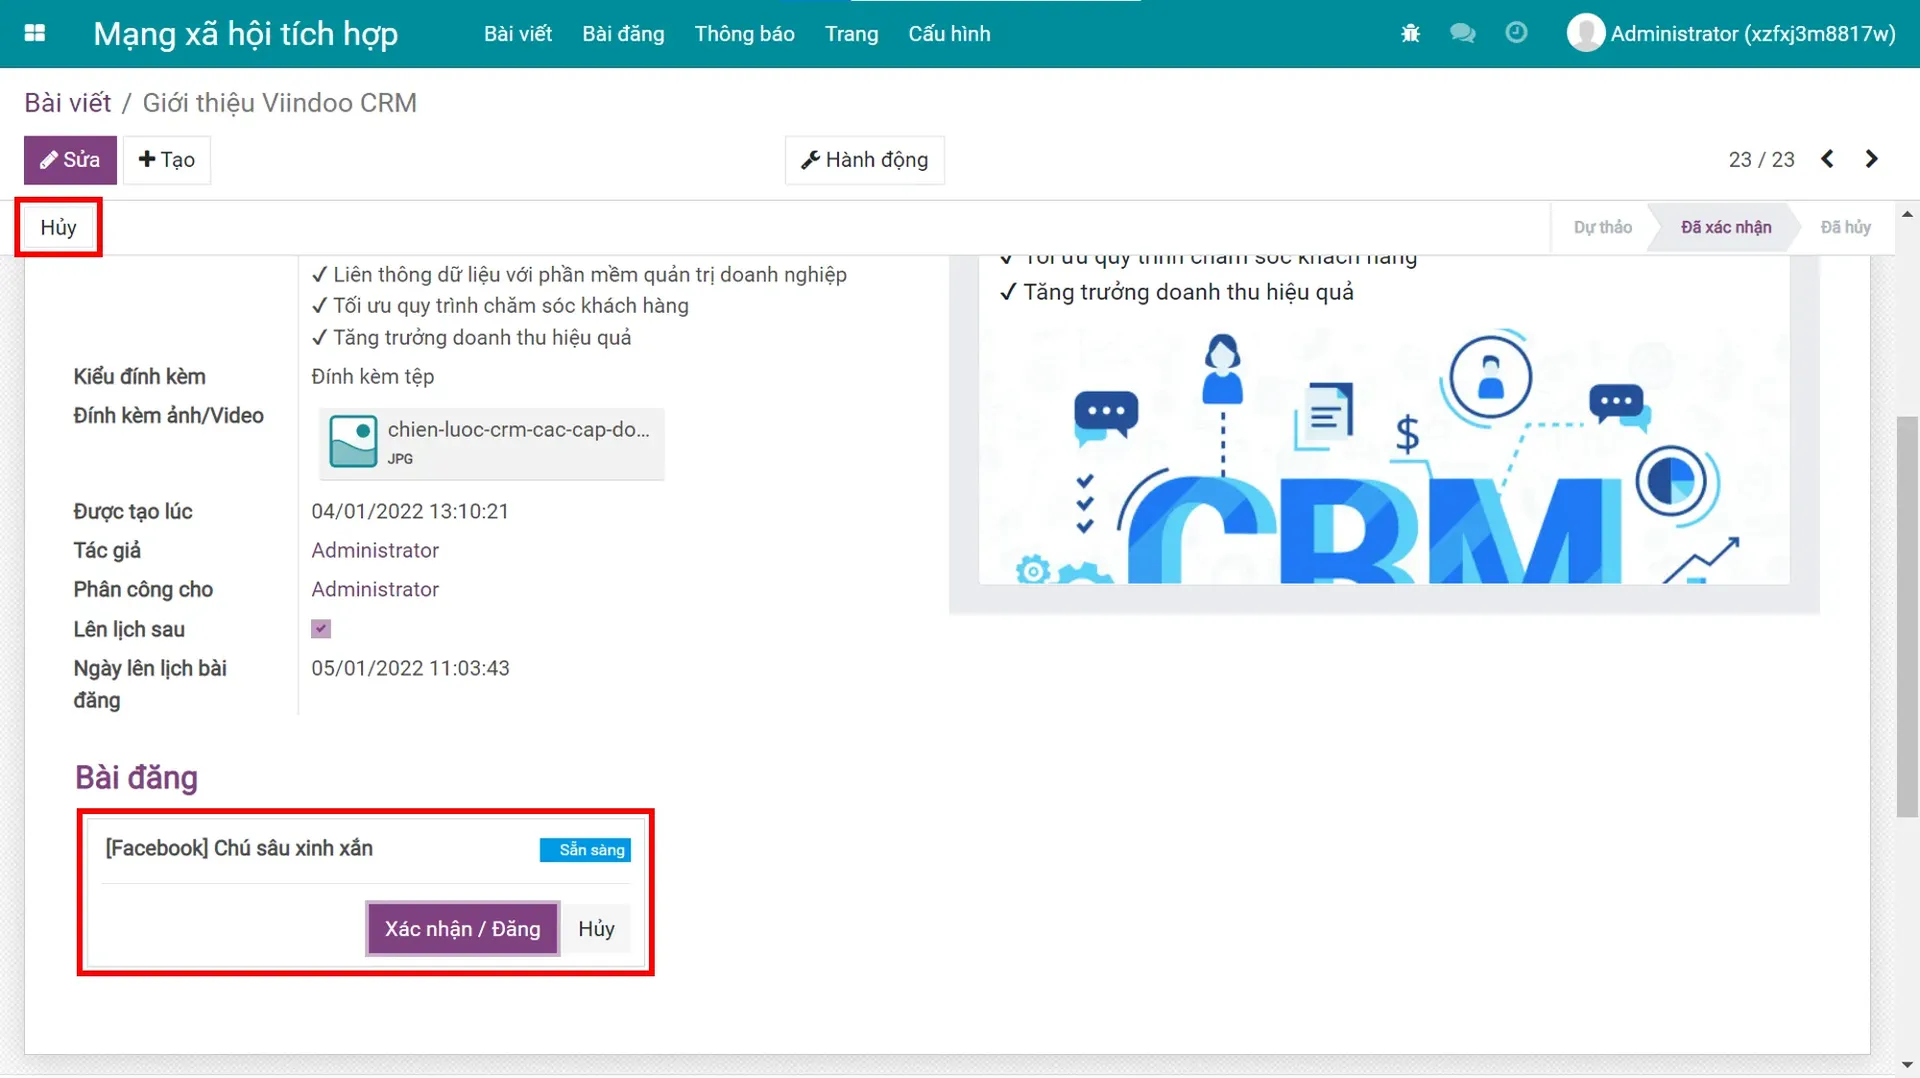The height and width of the screenshot is (1078, 1920).
Task: Click the JPG attachment file icon
Action: point(353,441)
